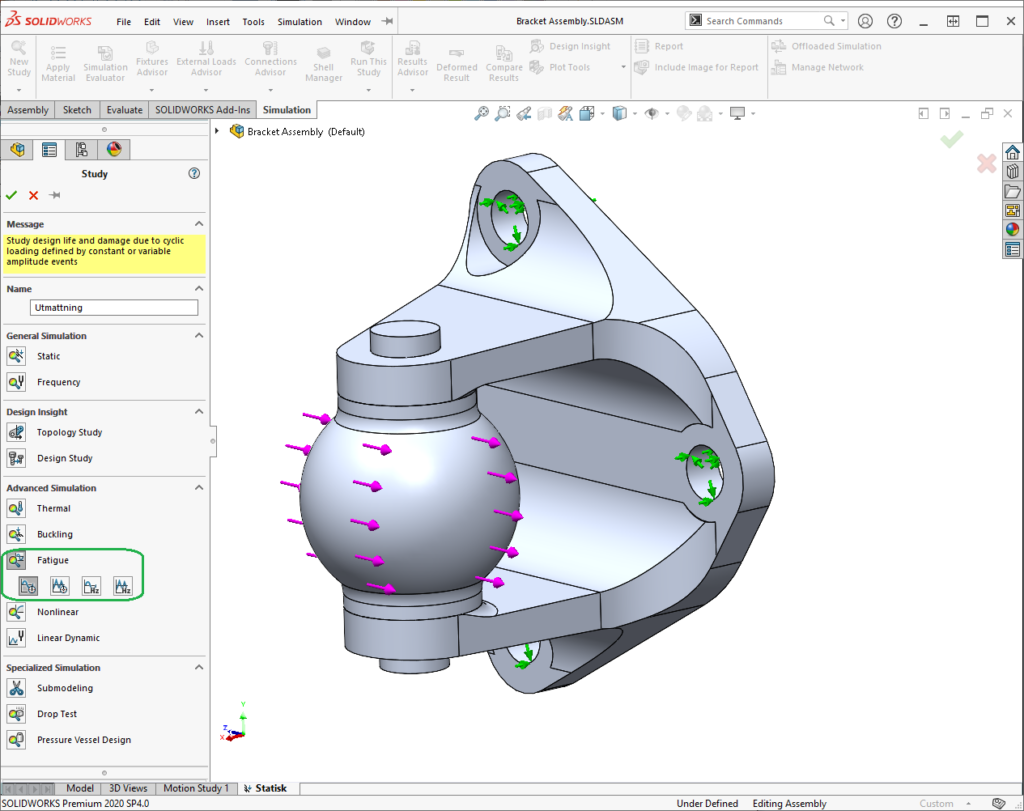Select the Pressure Vessel Design icon
The height and width of the screenshot is (811, 1024).
tap(16, 740)
